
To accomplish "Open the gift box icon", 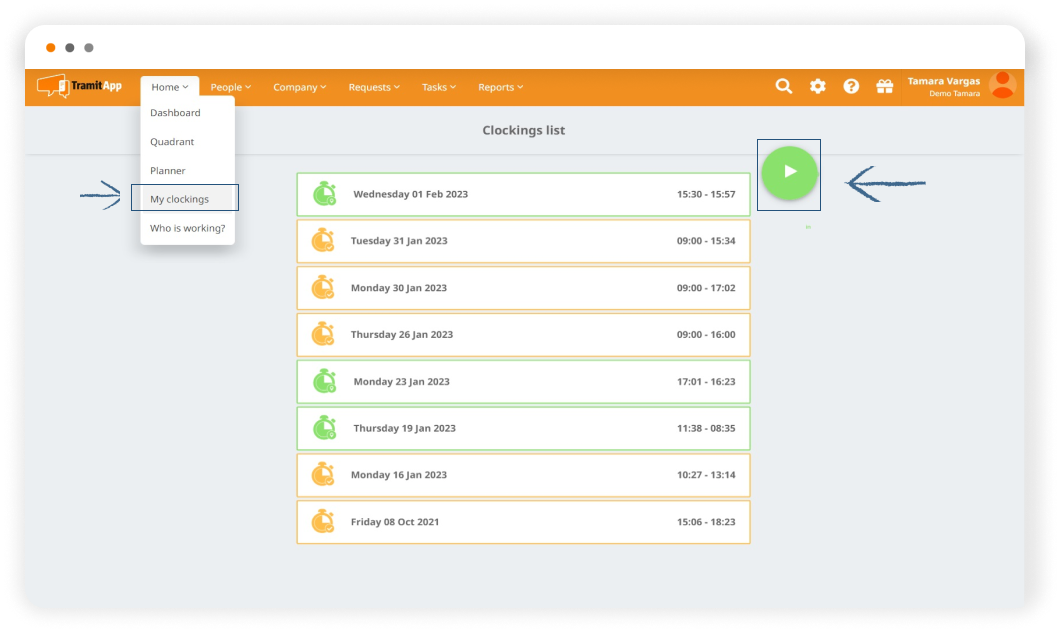I will [884, 87].
